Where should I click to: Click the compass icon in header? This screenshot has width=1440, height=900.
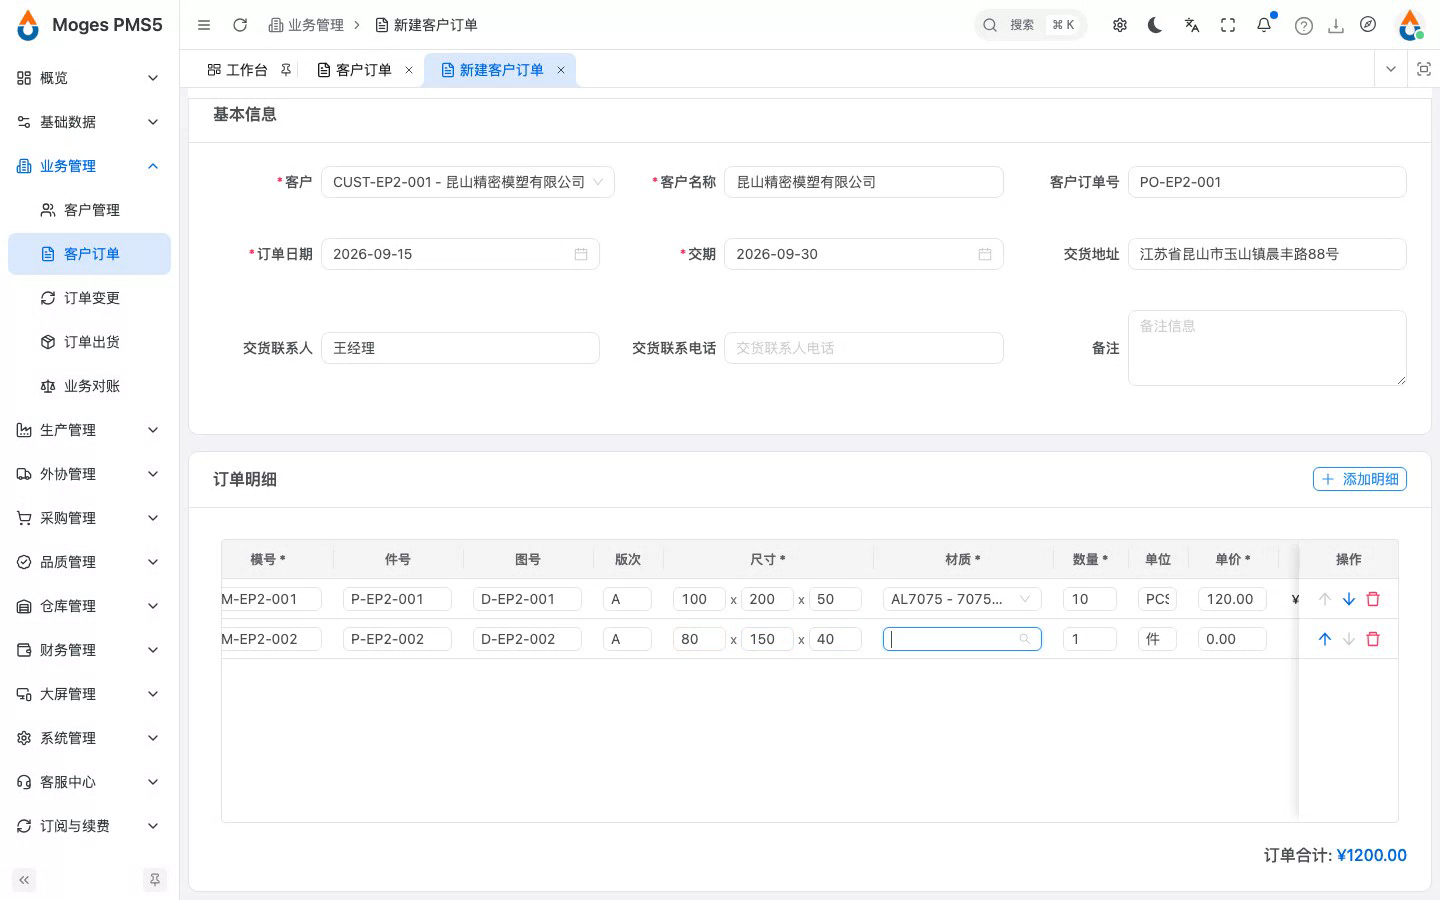tap(1368, 25)
